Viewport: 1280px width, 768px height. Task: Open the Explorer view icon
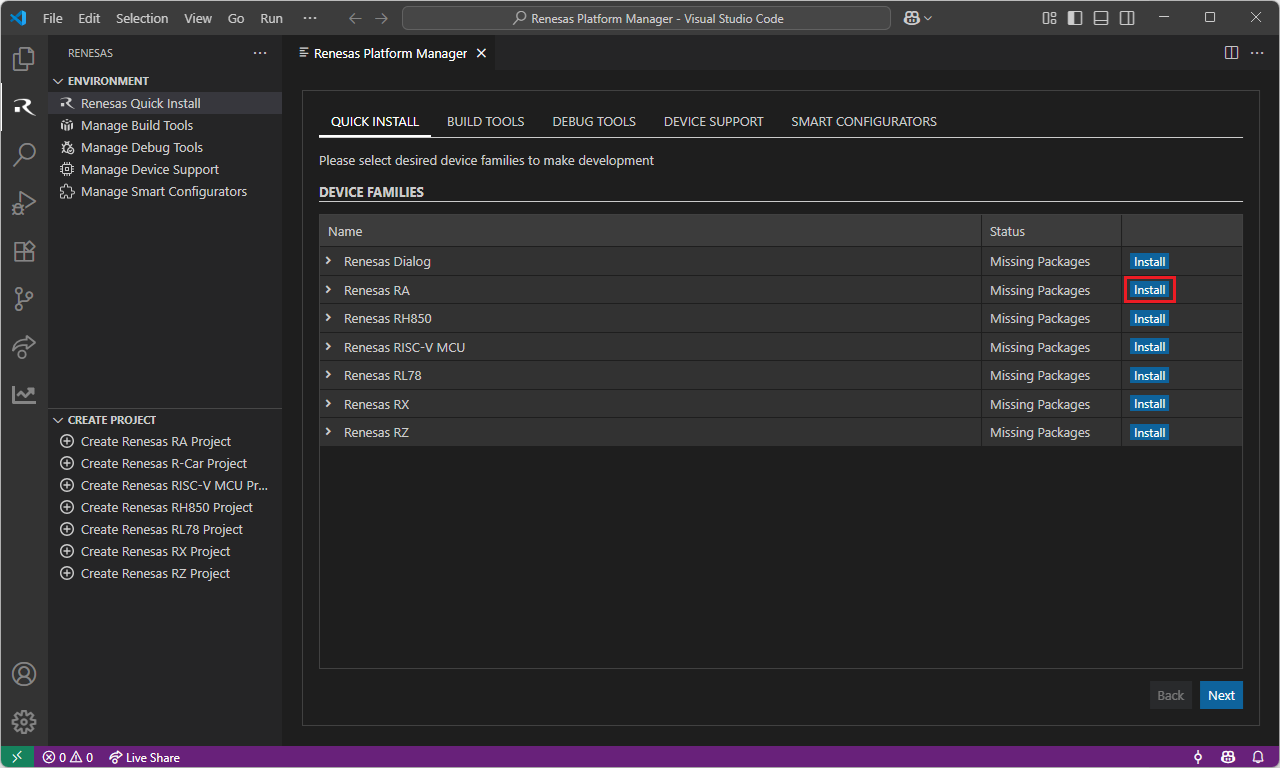(x=24, y=59)
